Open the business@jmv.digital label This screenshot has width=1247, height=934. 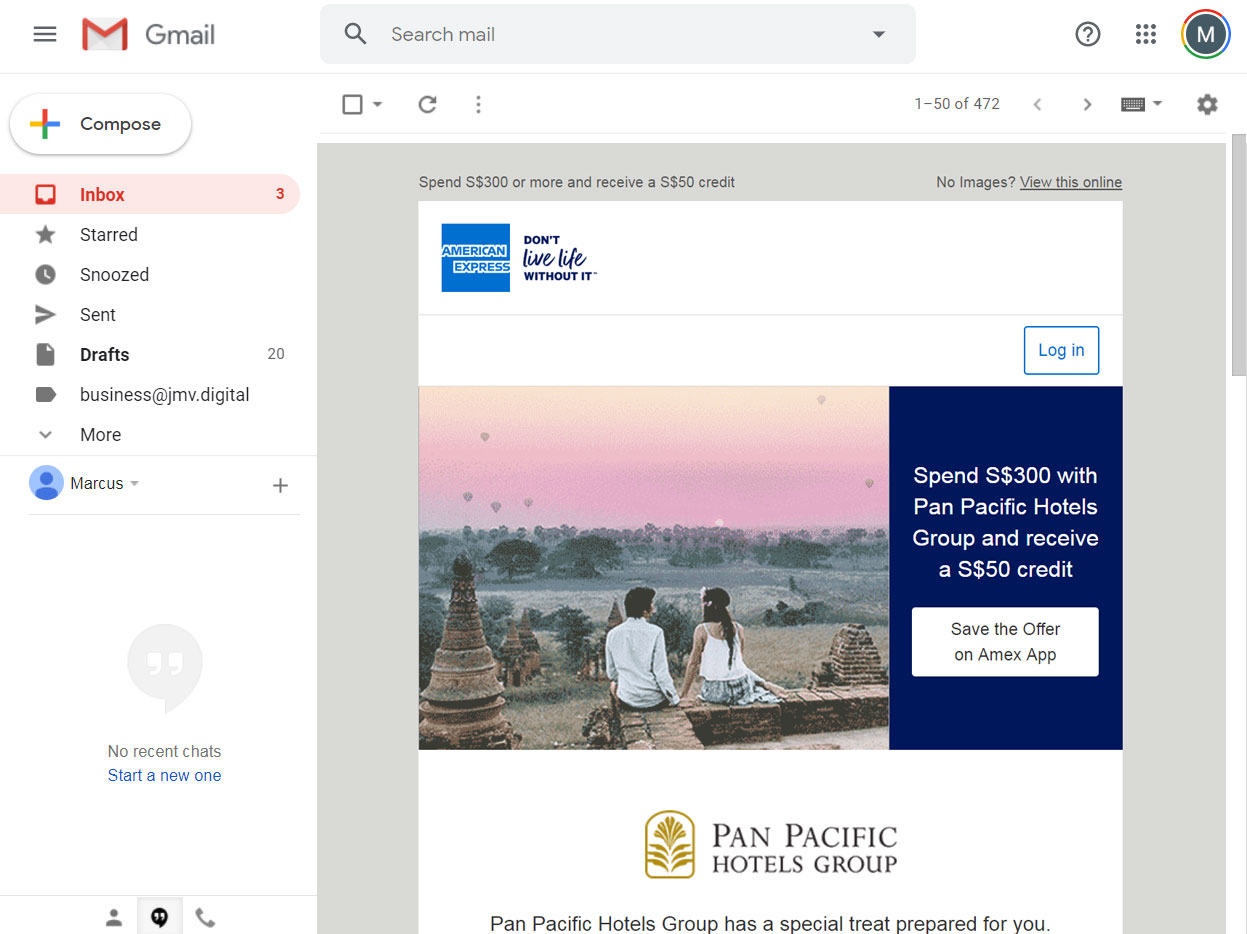coord(150,394)
